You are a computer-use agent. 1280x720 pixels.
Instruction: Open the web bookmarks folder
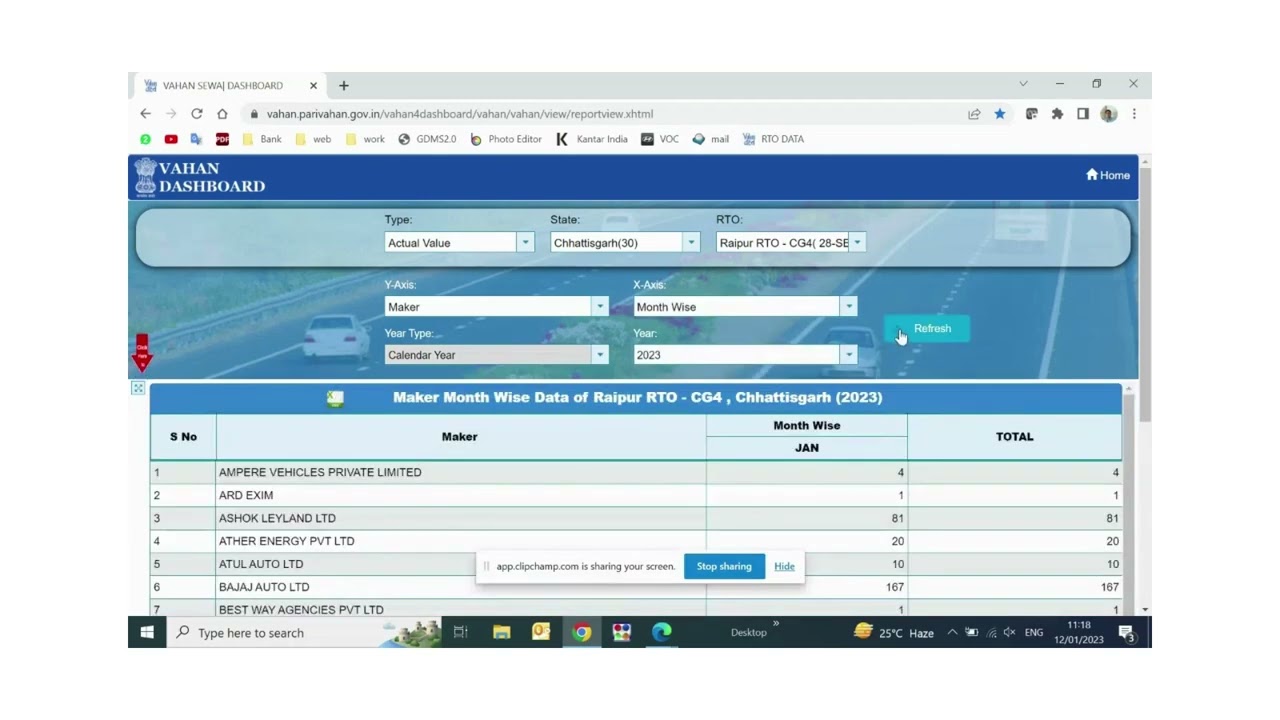point(313,139)
